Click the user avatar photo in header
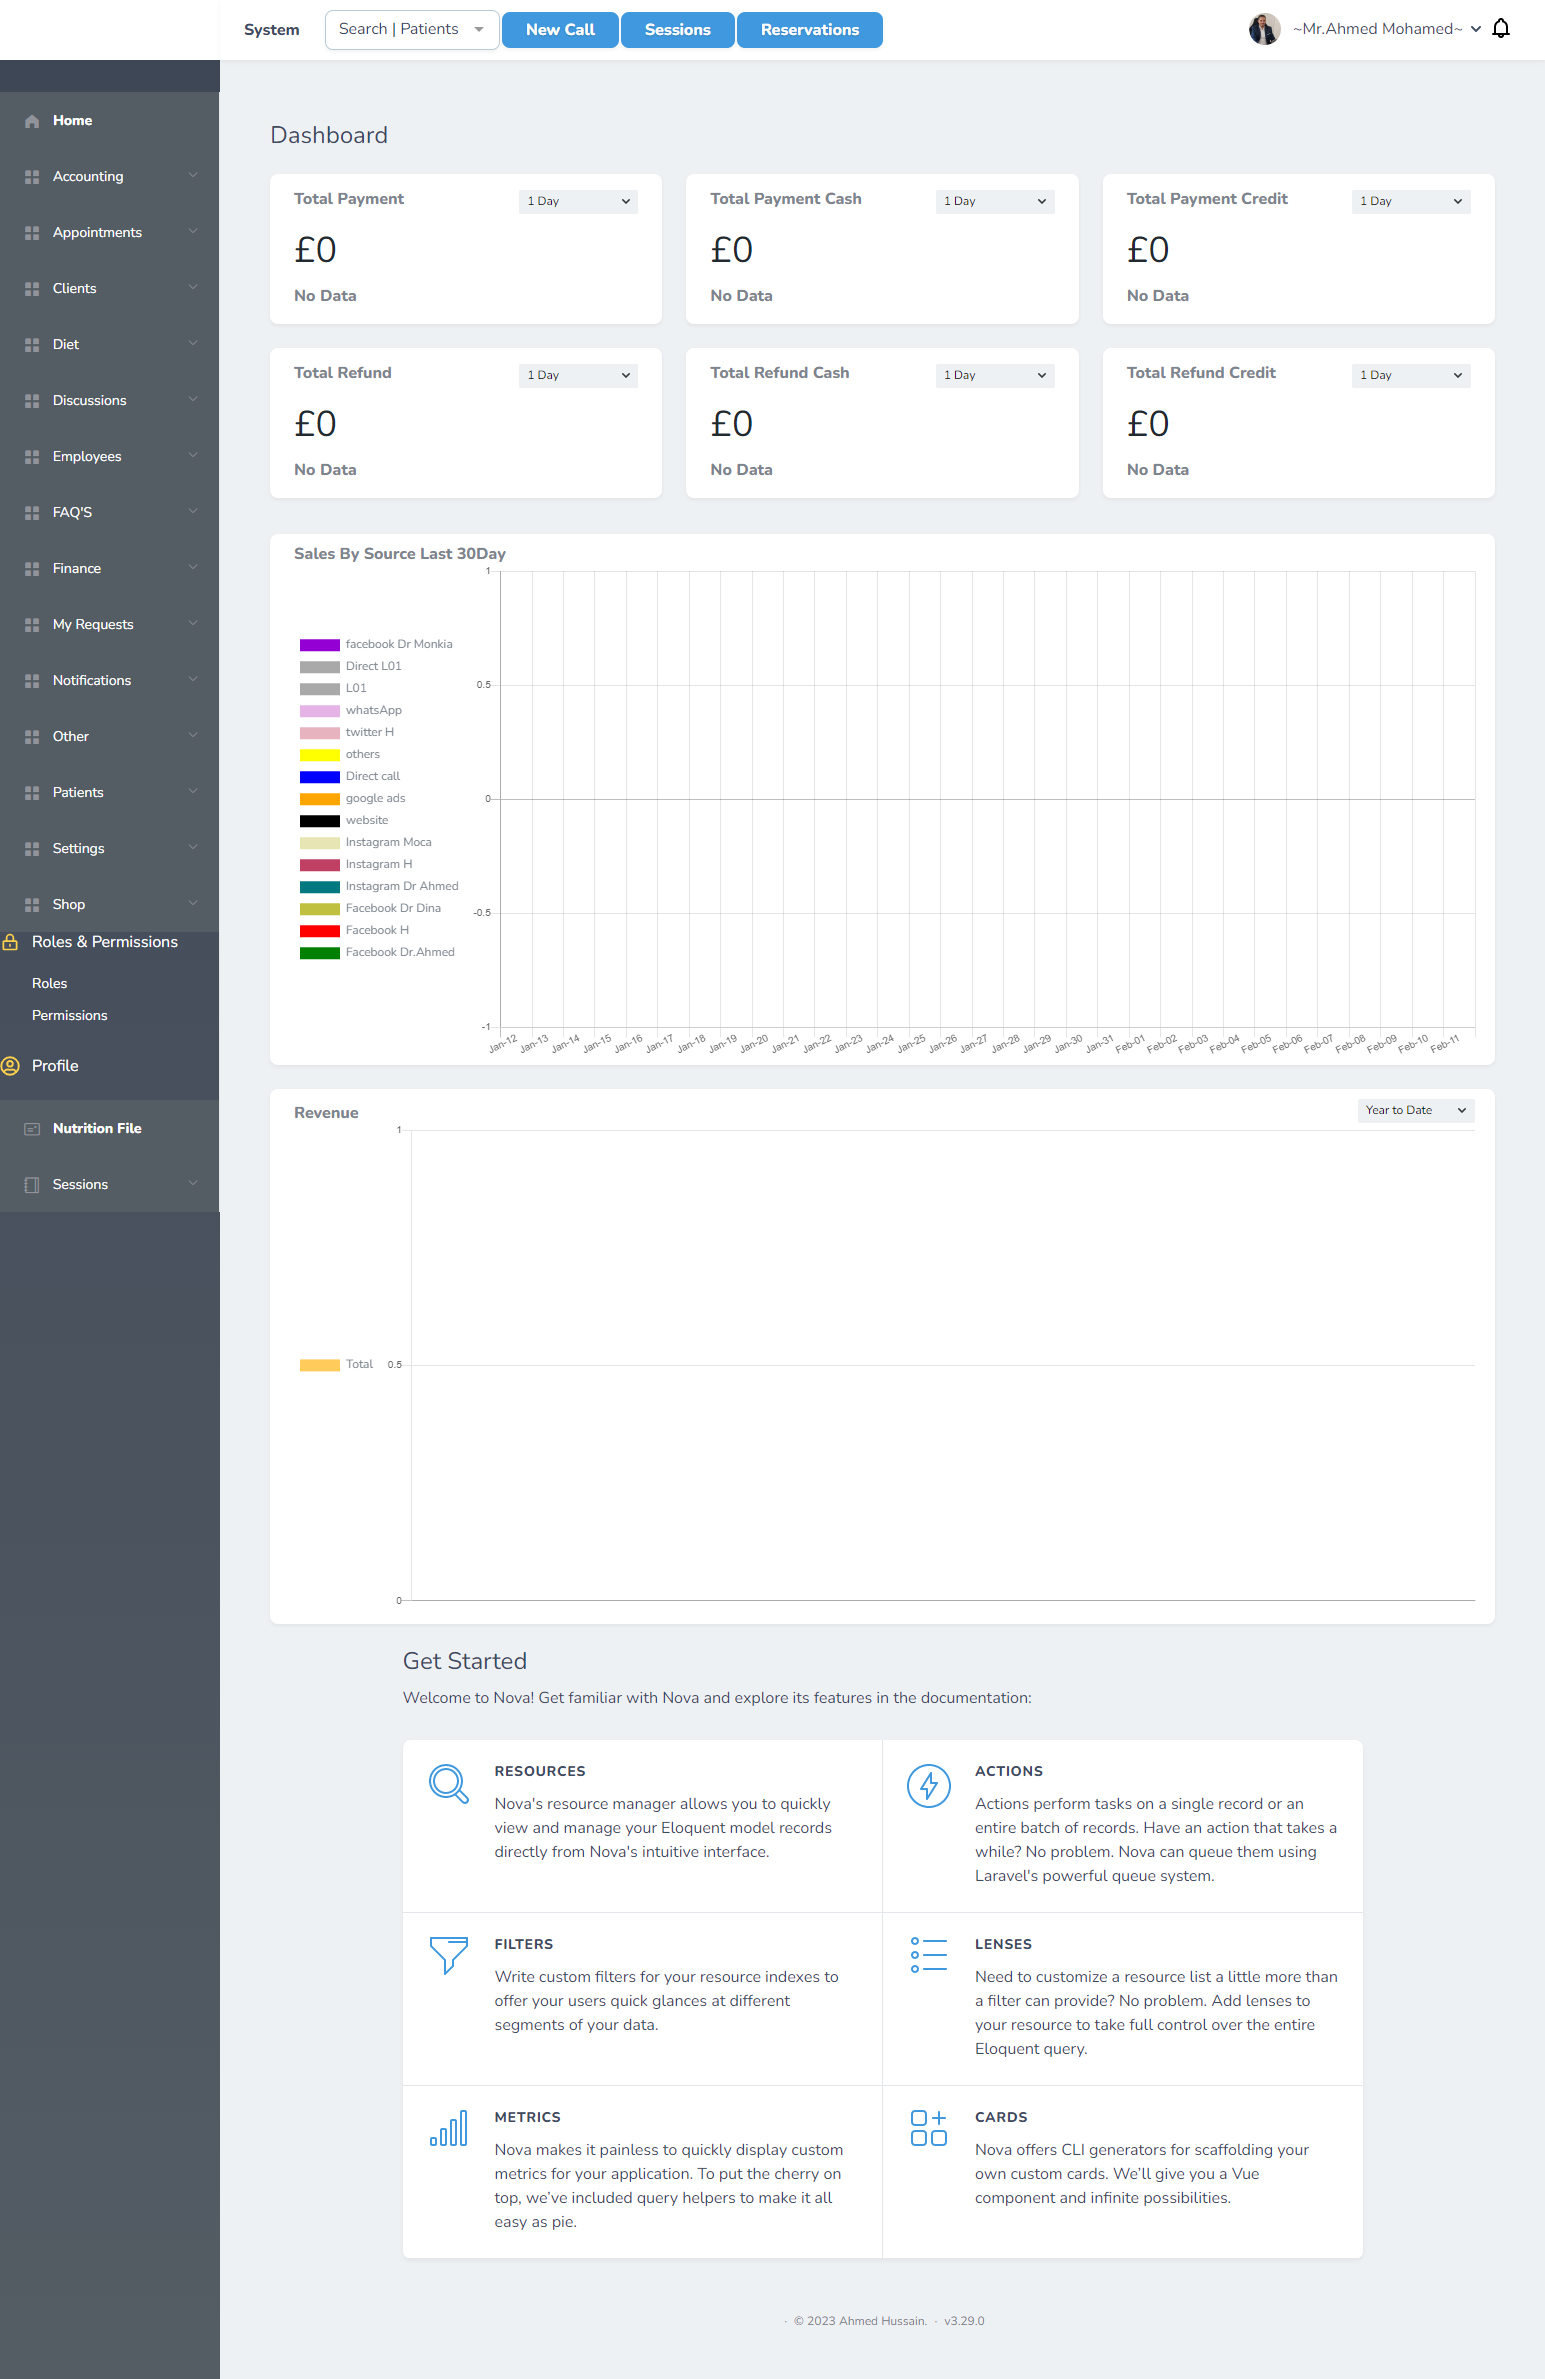This screenshot has height=2379, width=1545. (1264, 29)
